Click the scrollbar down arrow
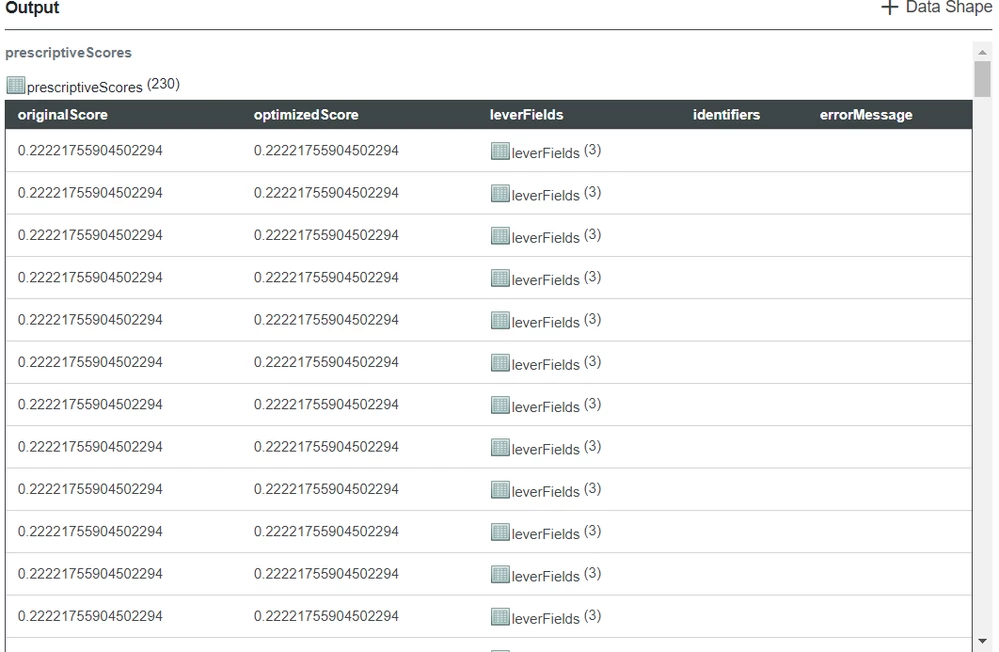The image size is (999, 652). (x=982, y=641)
